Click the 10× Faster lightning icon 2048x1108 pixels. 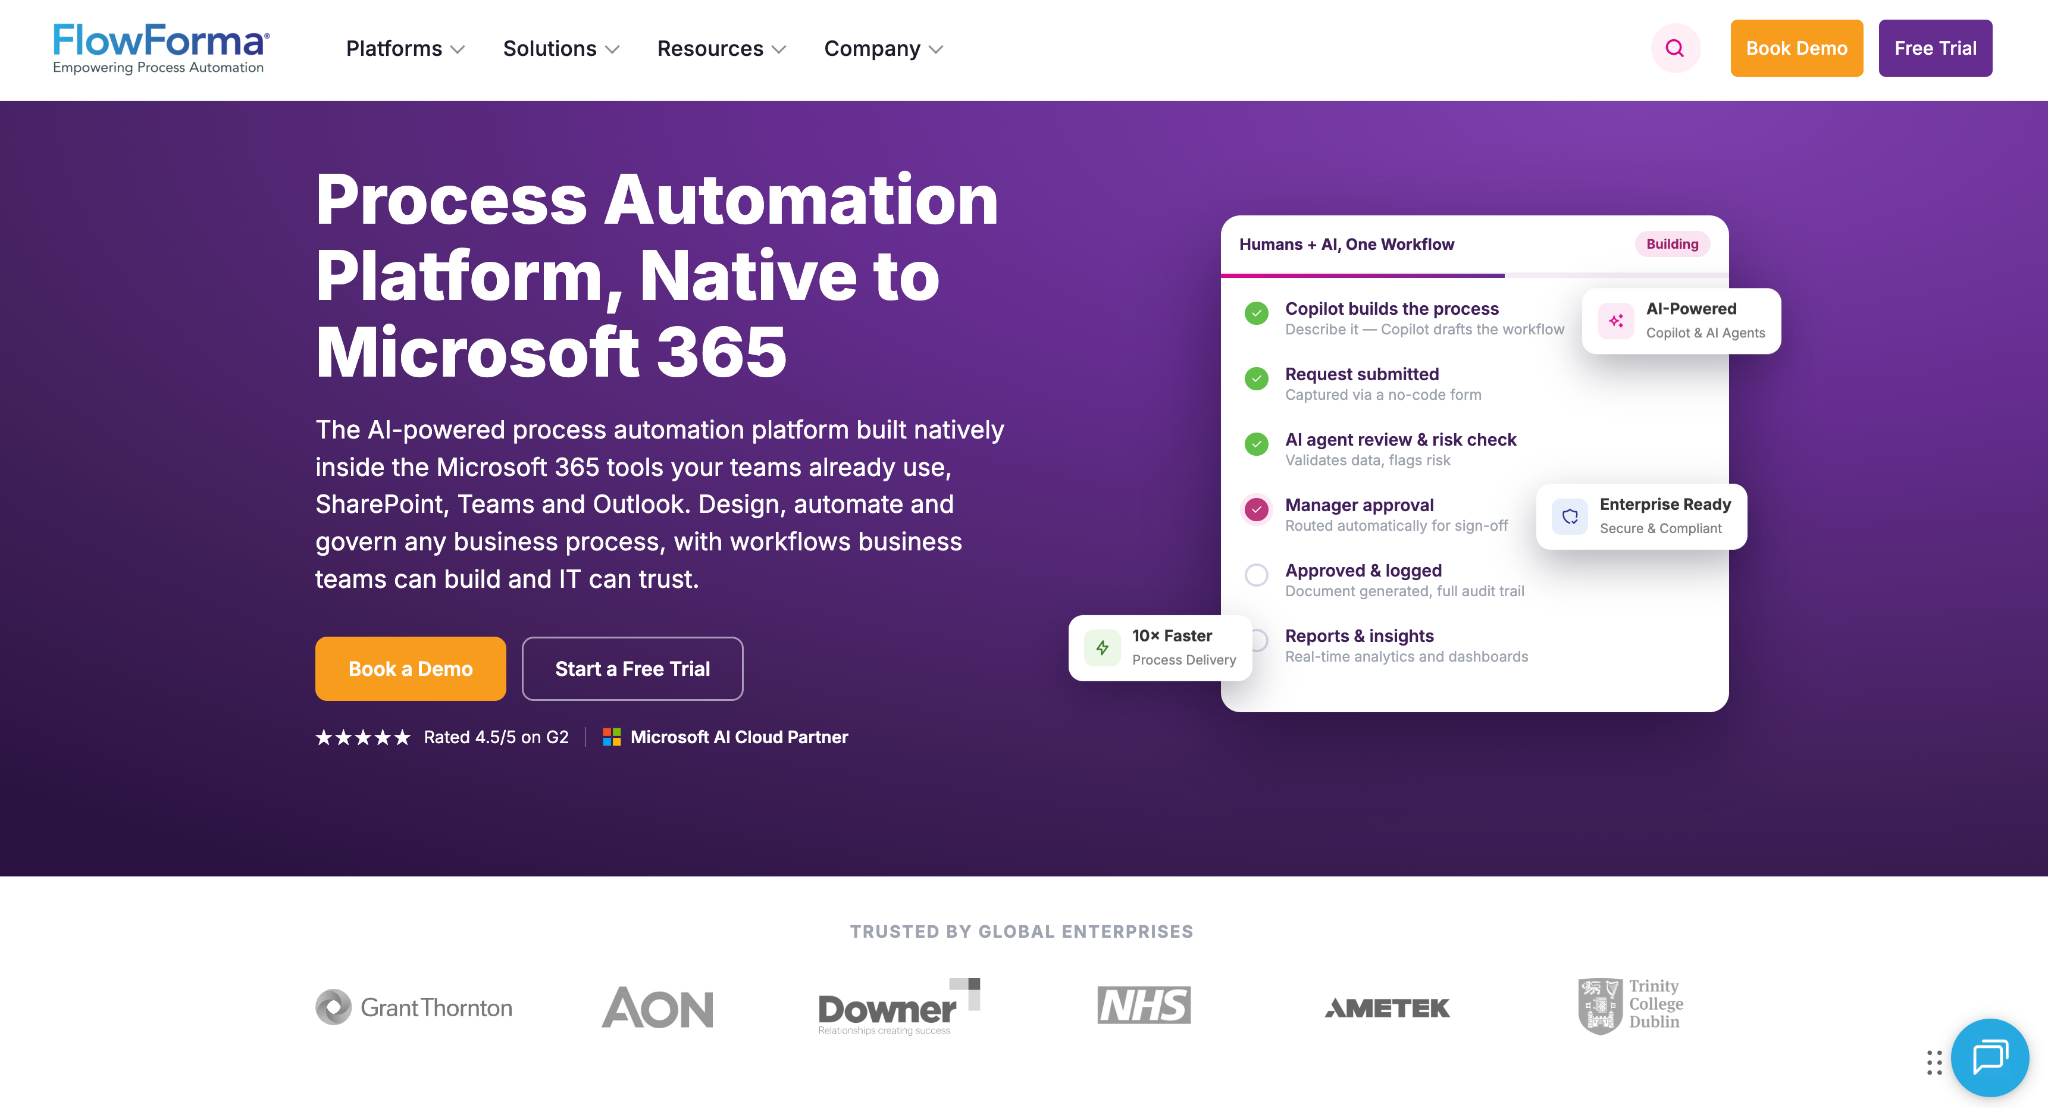(1102, 648)
